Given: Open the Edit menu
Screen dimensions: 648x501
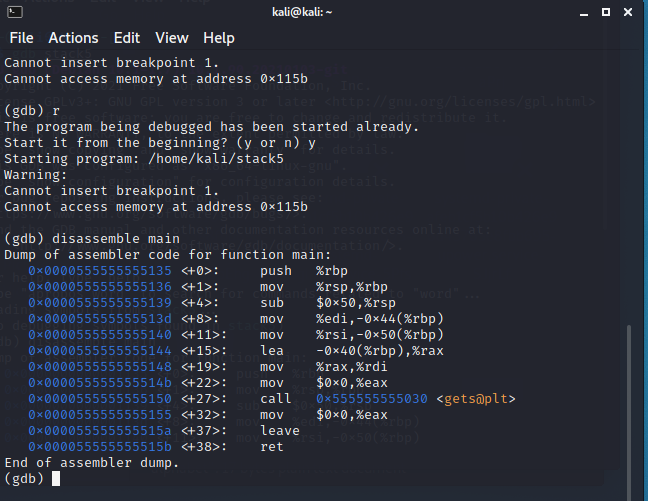Looking at the screenshot, I should 127,38.
